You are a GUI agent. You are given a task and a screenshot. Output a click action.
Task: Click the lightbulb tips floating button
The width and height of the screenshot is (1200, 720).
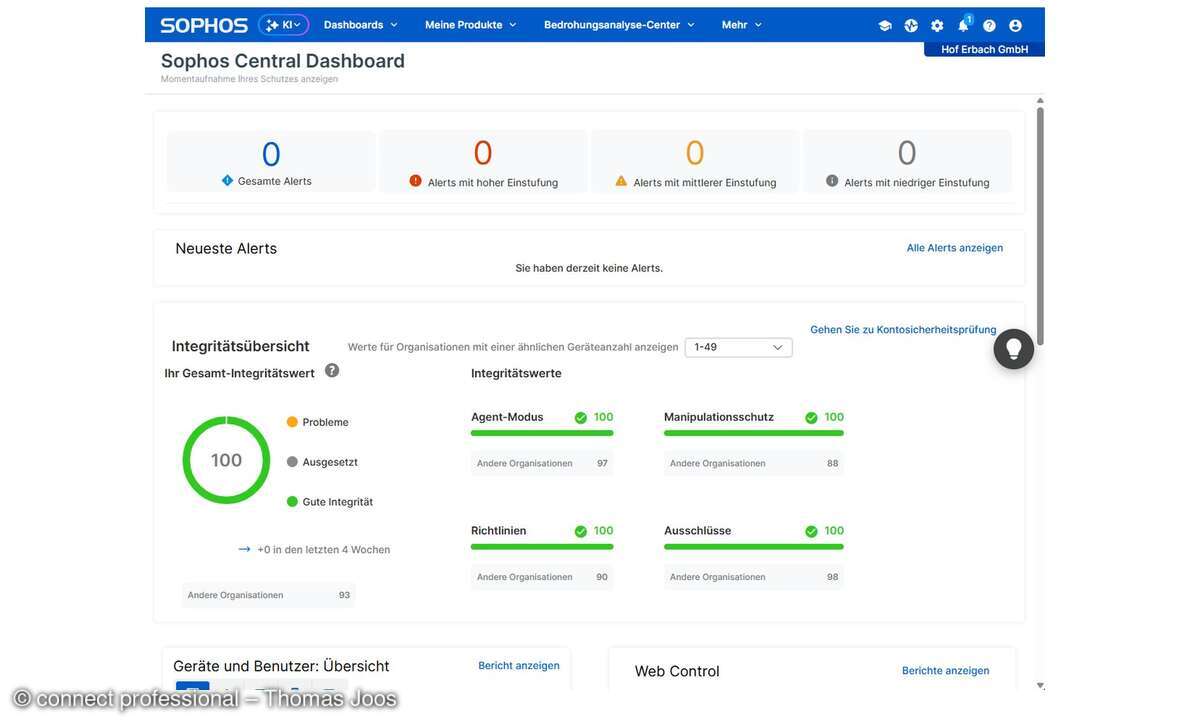point(1014,349)
